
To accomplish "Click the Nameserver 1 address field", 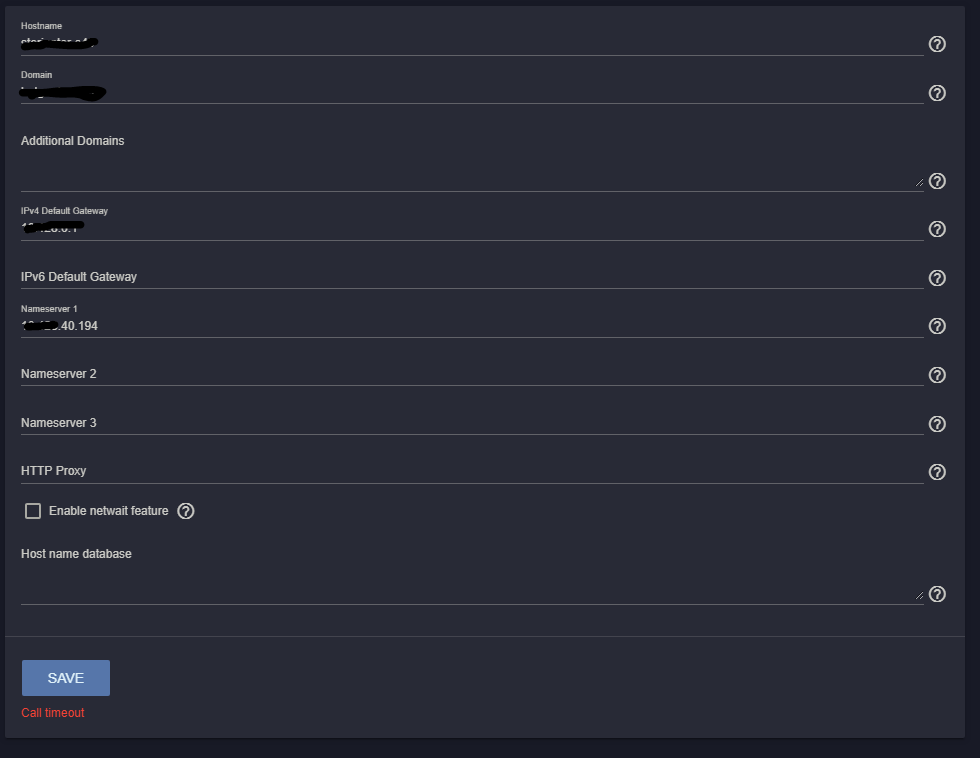I will point(470,326).
